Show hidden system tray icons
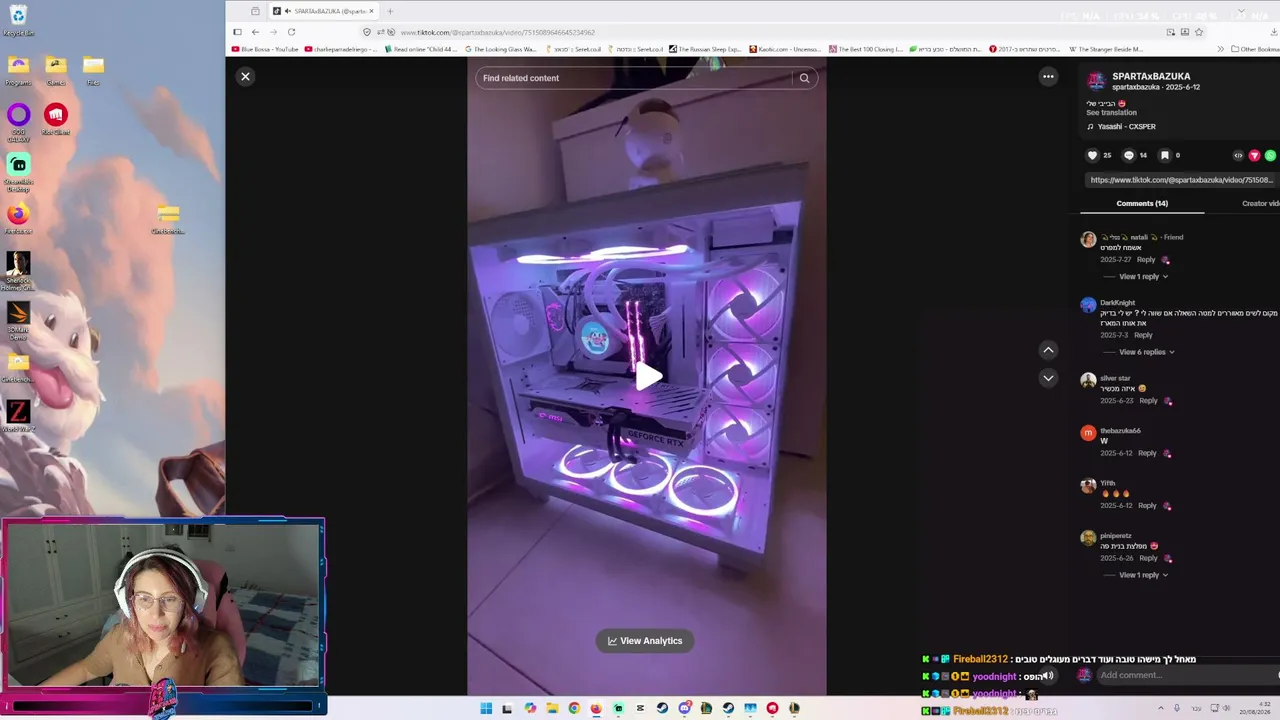The height and width of the screenshot is (720, 1280). pyautogui.click(x=1161, y=708)
